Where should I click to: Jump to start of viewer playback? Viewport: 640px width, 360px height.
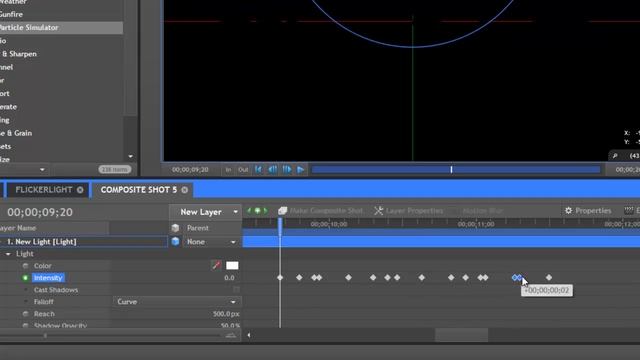258,169
